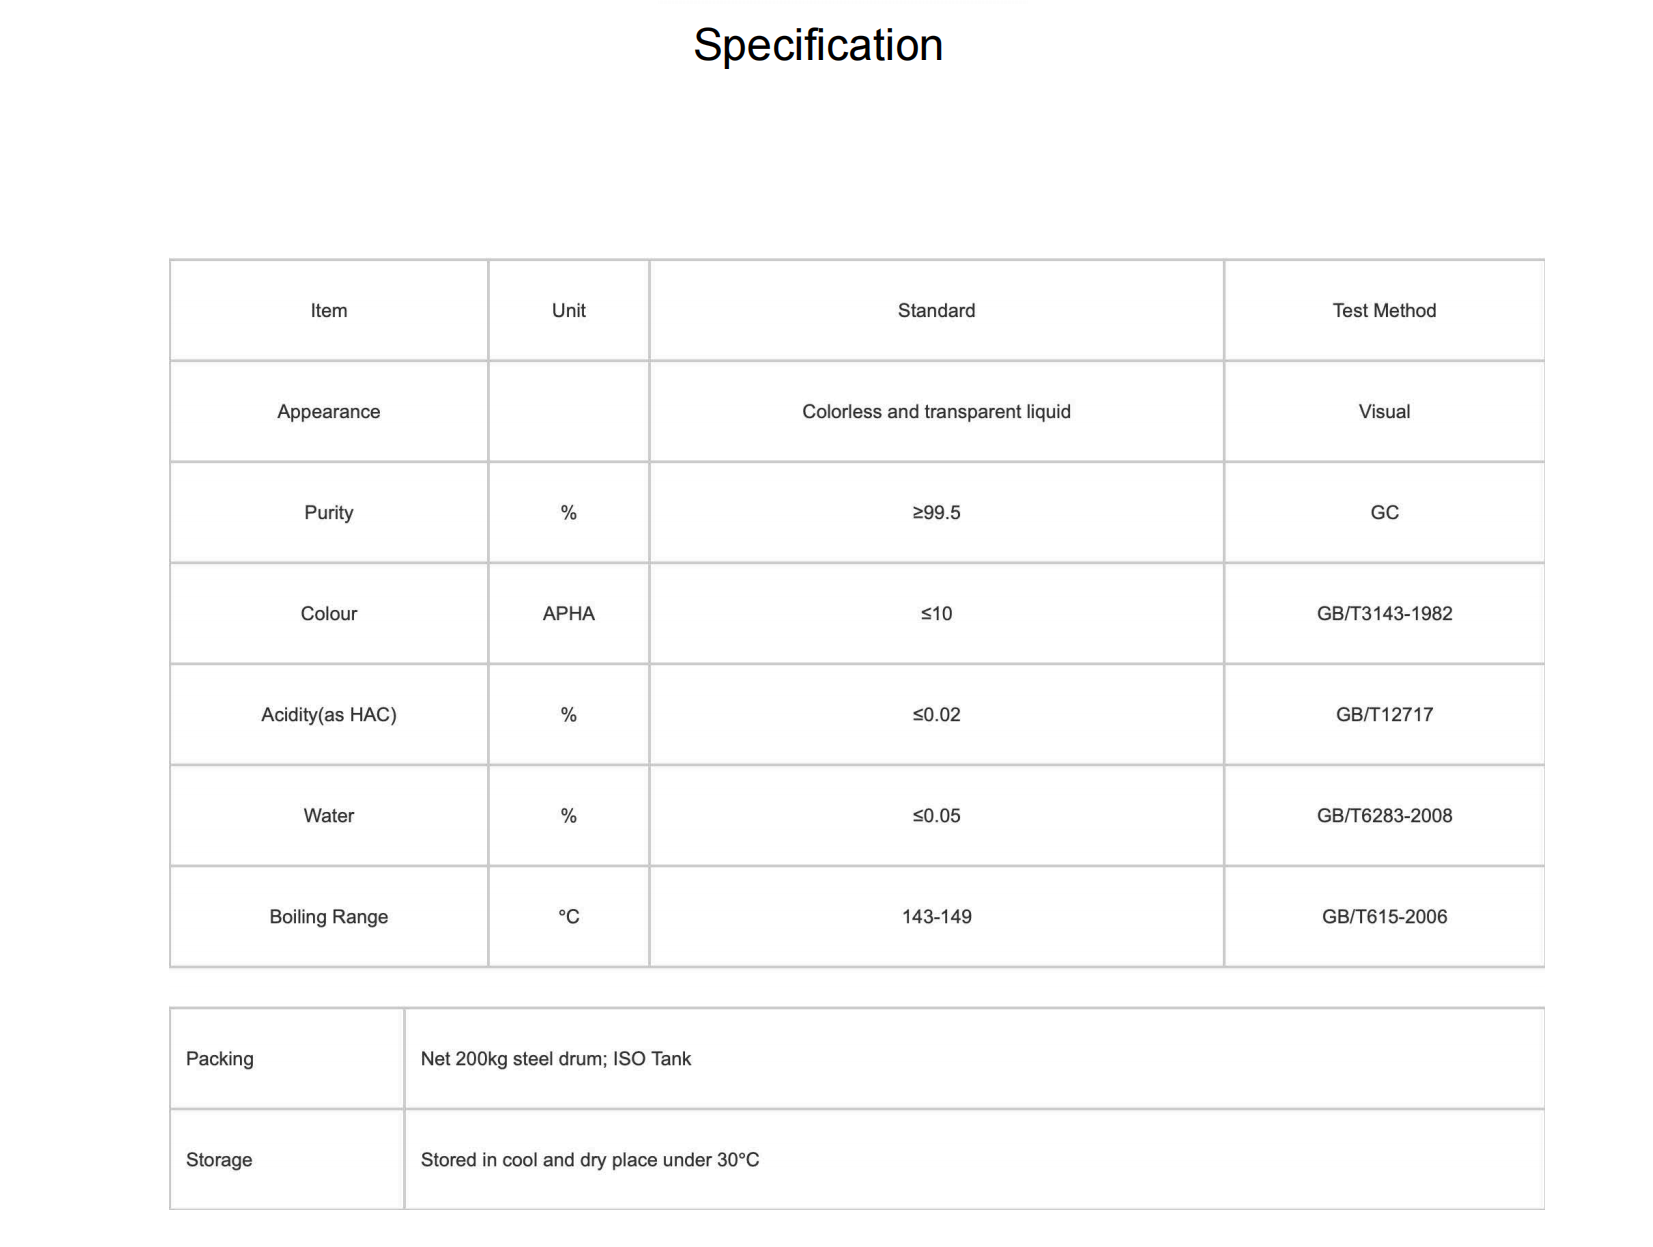Click the Standard column header
Screen dimensions: 1653x1247
click(x=936, y=311)
